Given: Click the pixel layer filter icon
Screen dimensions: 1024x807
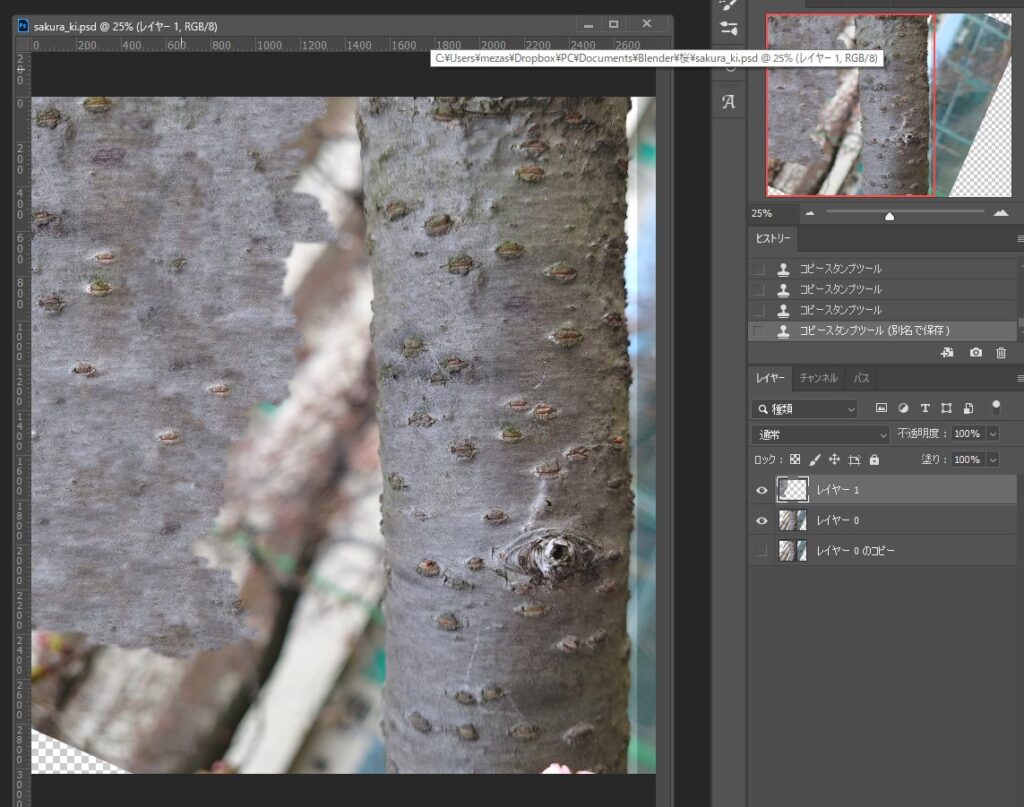Looking at the screenshot, I should [x=881, y=408].
